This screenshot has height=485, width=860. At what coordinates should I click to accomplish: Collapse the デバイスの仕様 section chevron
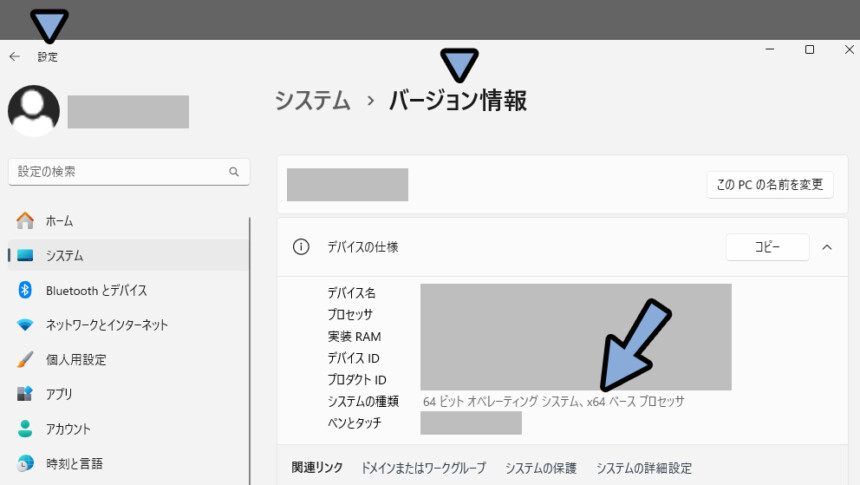[827, 247]
